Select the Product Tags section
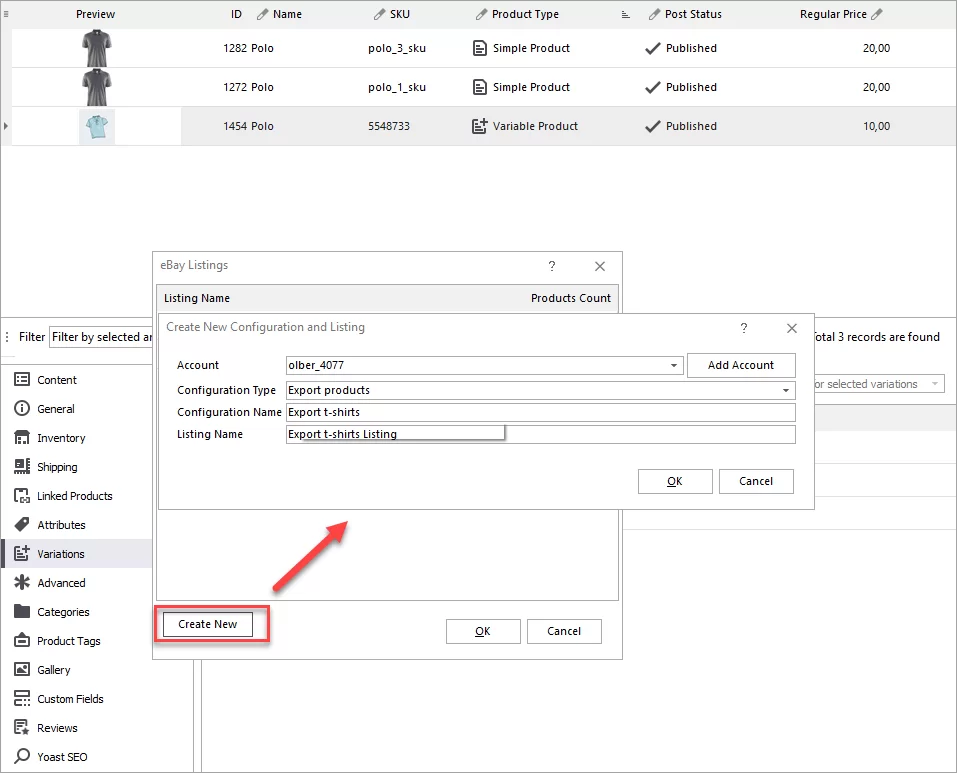The height and width of the screenshot is (773, 957). [68, 641]
